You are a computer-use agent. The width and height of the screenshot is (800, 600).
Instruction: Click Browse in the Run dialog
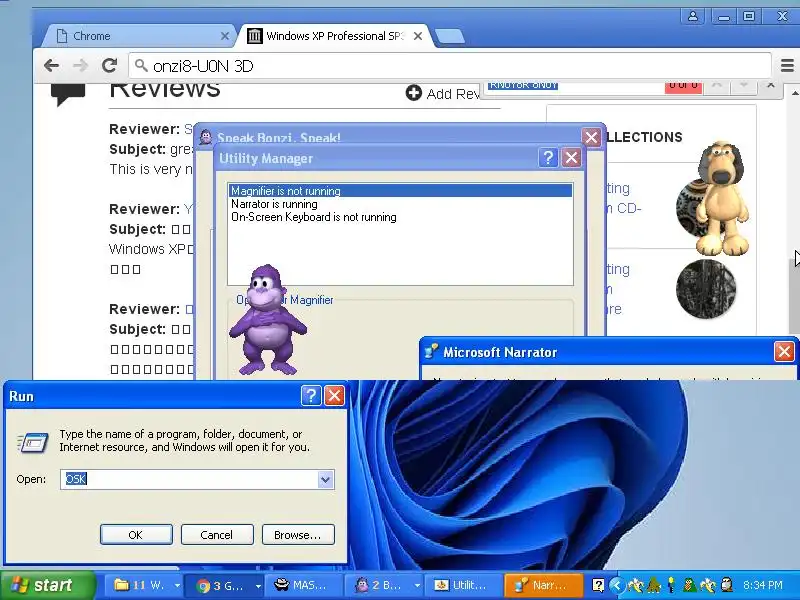click(x=297, y=535)
